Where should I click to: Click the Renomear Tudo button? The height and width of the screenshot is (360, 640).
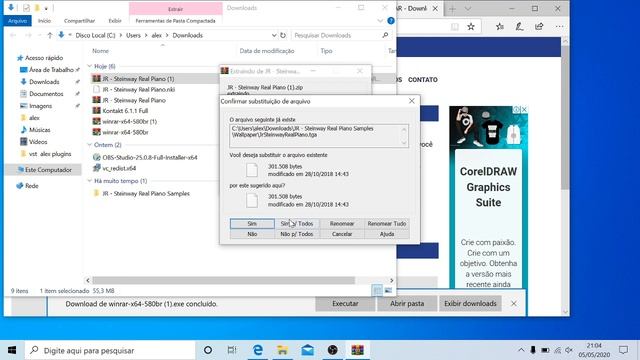pyautogui.click(x=387, y=224)
